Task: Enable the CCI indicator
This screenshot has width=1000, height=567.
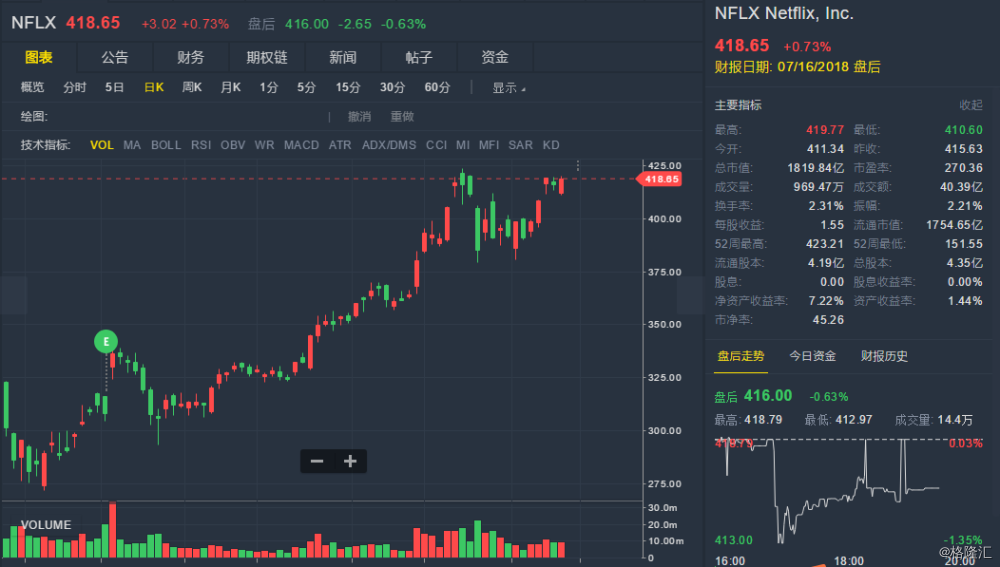Action: point(436,145)
